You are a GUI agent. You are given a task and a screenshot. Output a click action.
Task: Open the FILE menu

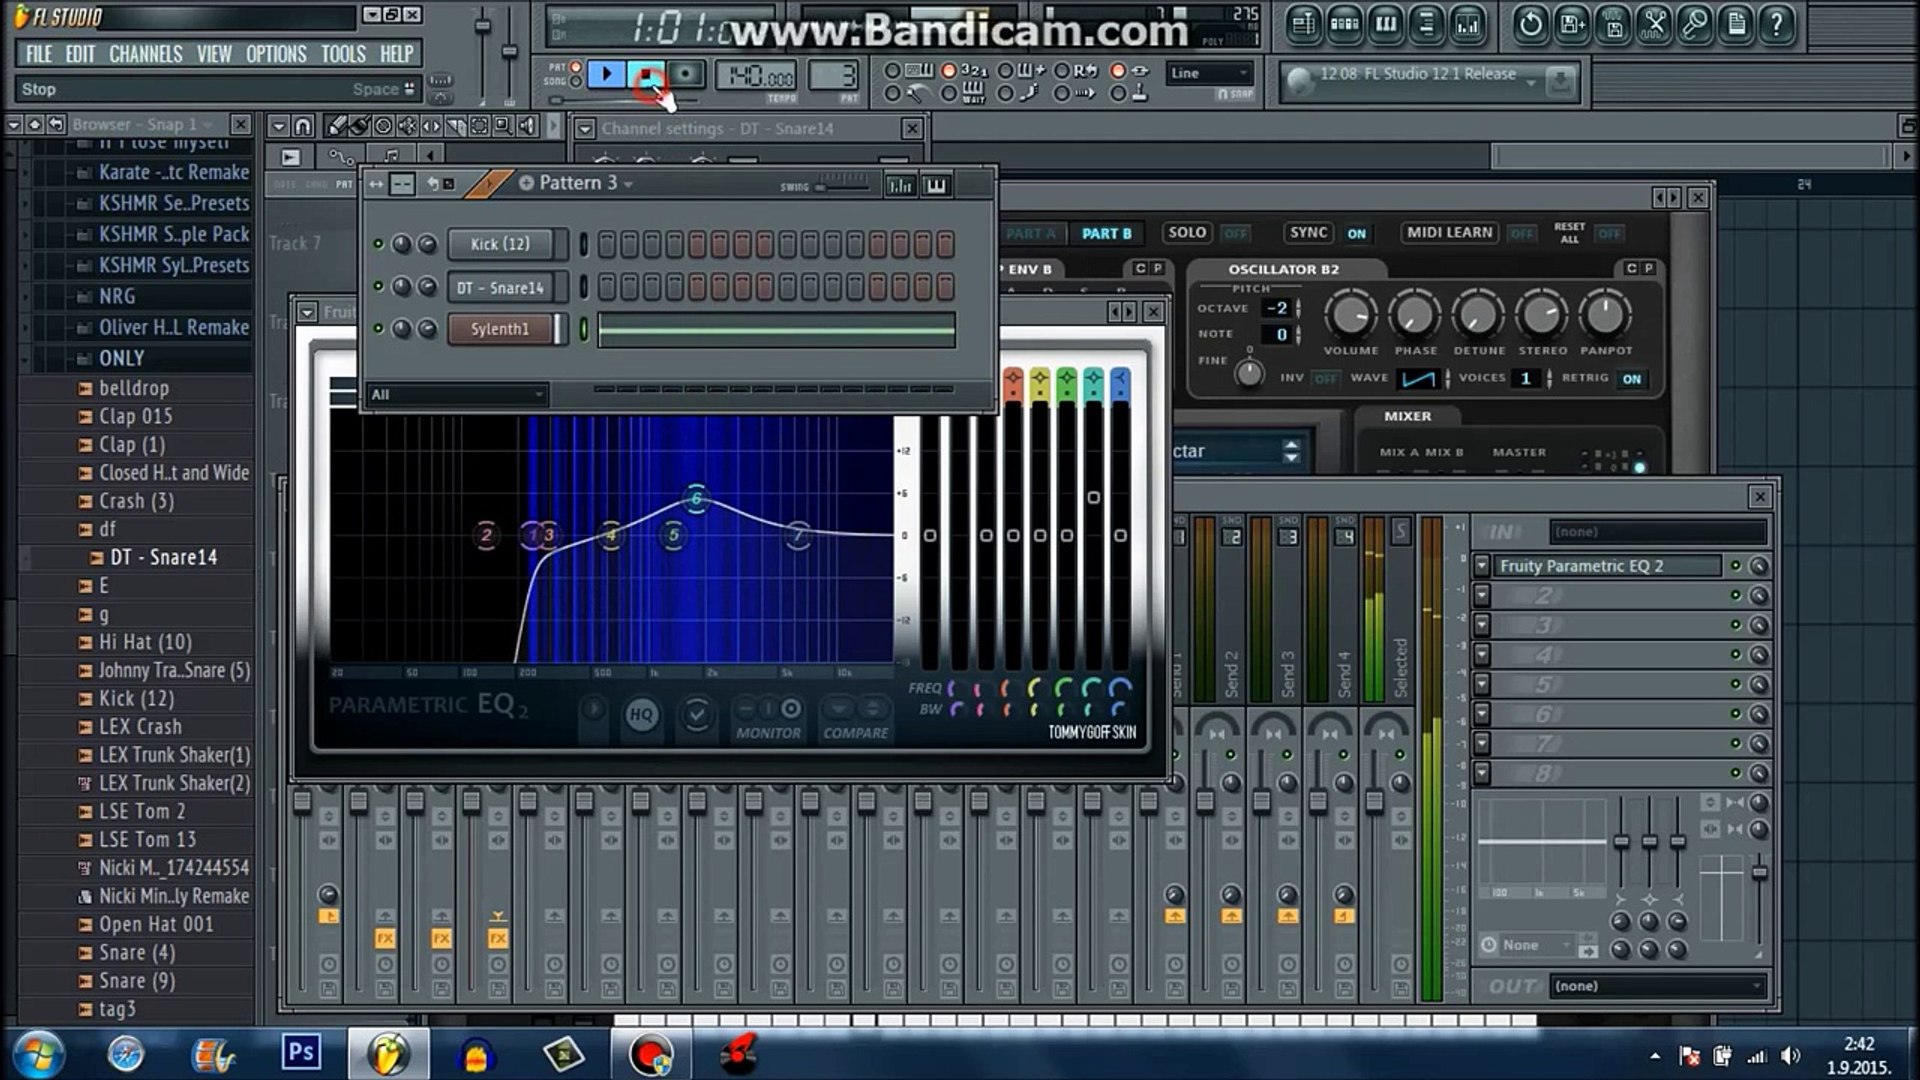39,54
